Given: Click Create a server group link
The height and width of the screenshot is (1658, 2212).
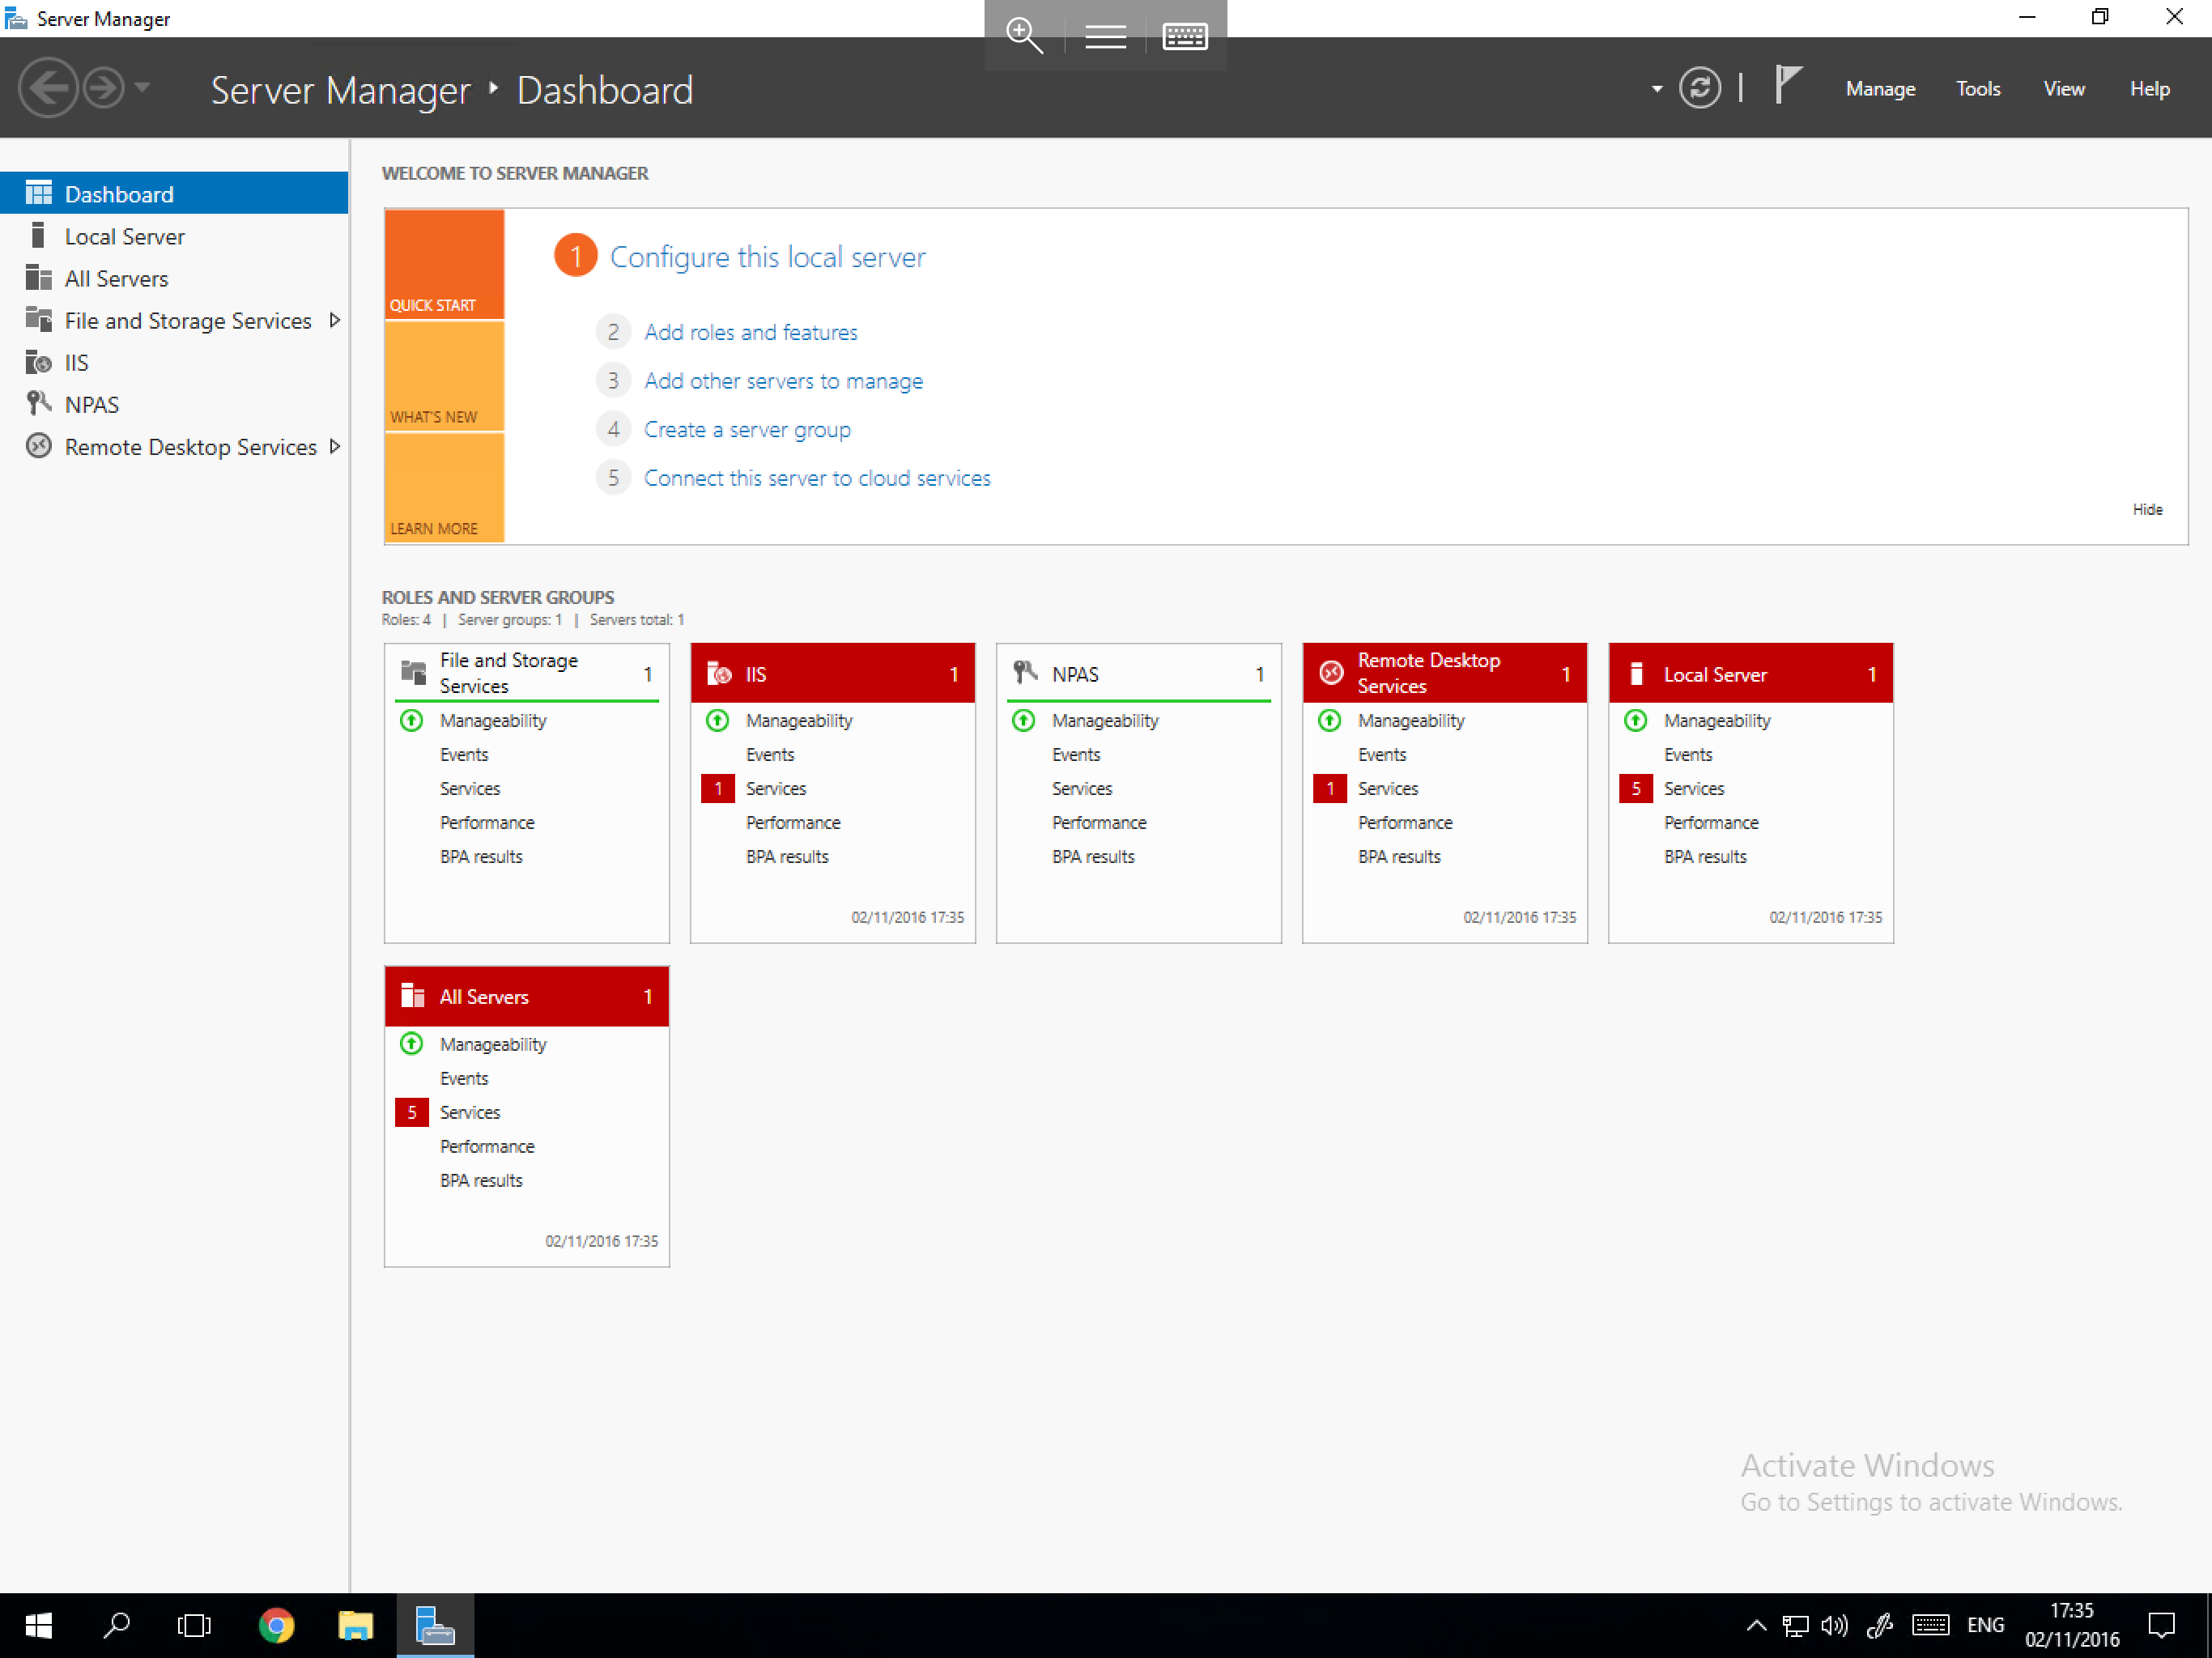Looking at the screenshot, I should [x=747, y=430].
